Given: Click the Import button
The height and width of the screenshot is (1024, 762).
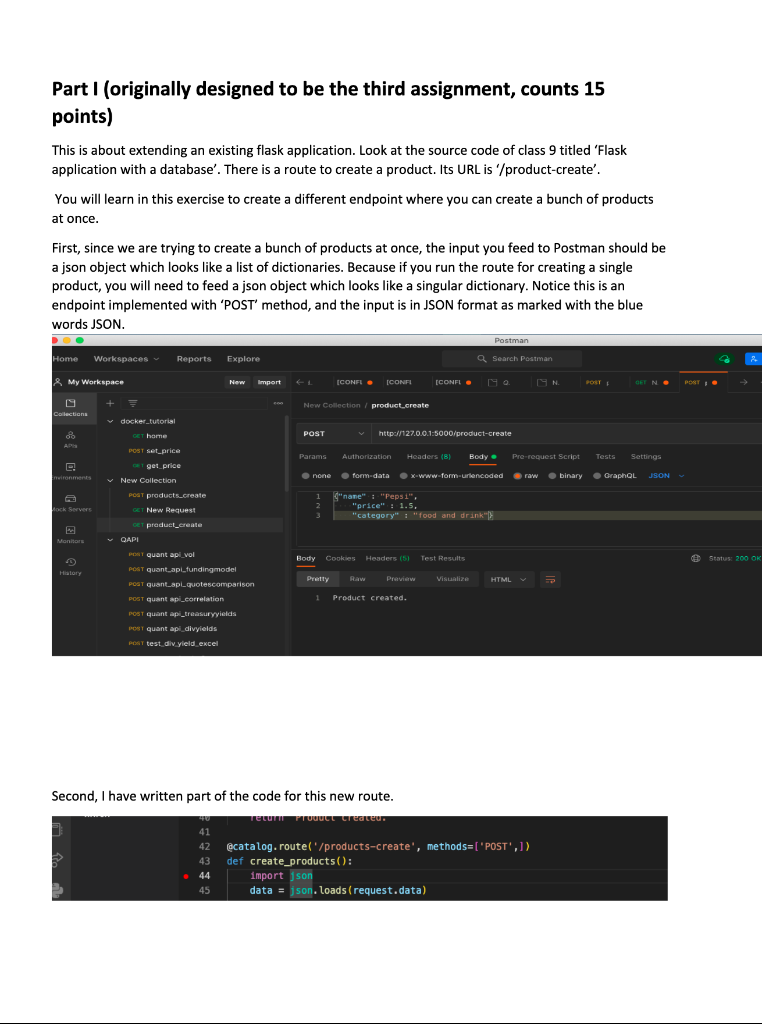Looking at the screenshot, I should 269,382.
